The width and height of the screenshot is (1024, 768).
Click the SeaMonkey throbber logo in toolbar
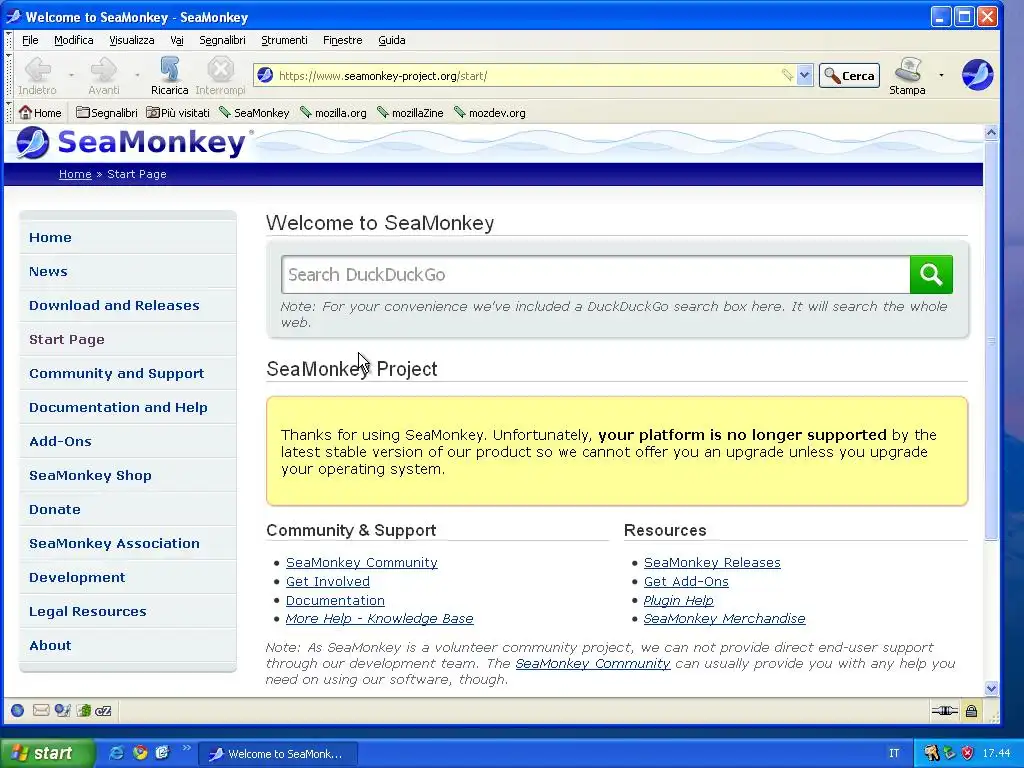977,74
